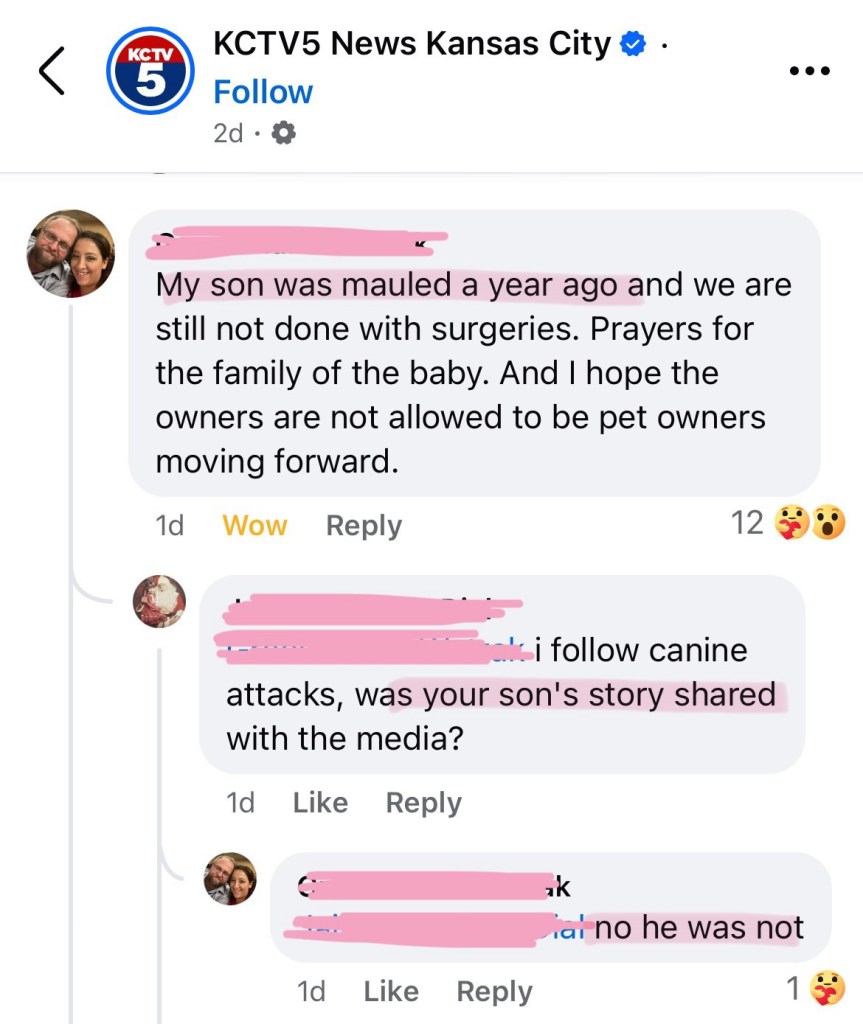Like the 'no he was not' reply
Screen dimensions: 863x1024
click(391, 991)
